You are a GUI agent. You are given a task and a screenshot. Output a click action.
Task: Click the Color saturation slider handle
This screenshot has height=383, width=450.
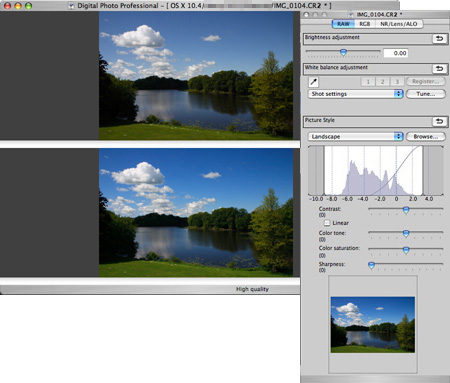coord(406,250)
